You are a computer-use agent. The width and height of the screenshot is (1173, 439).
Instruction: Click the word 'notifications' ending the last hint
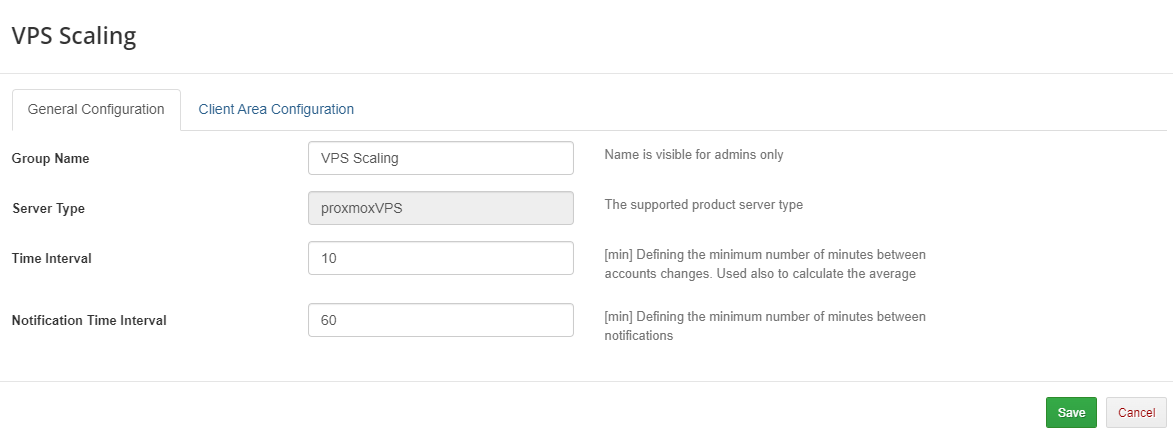638,336
